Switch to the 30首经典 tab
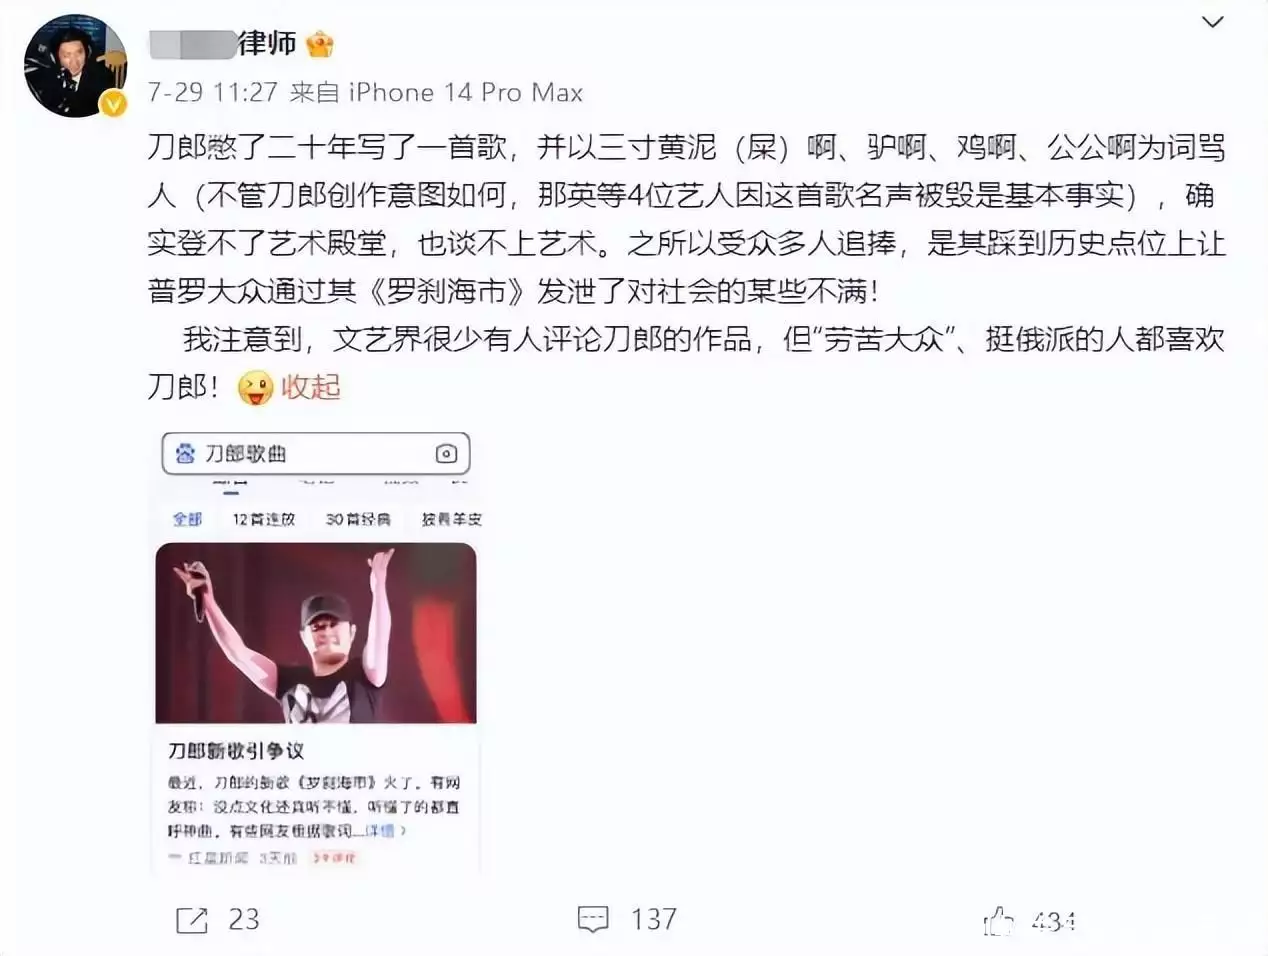 (358, 519)
